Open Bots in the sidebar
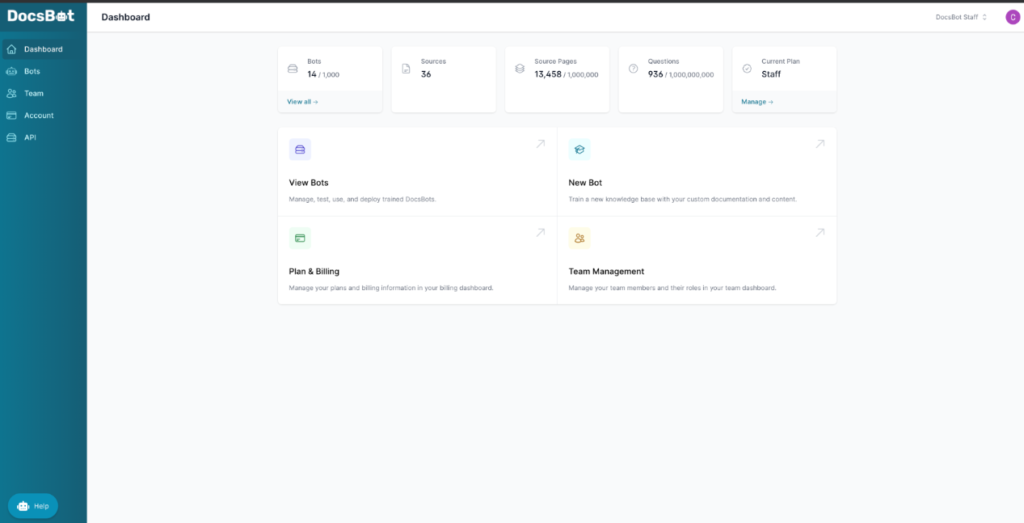The image size is (1024, 523). [42, 71]
